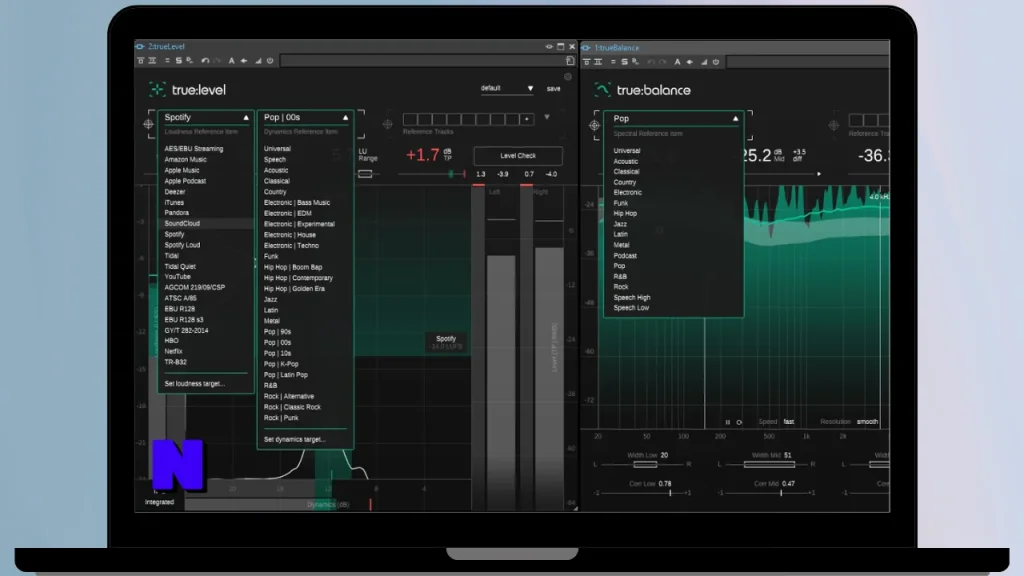Screen dimensions: 1024x576
Task: Click the A compare icon in trueLevel toolbar
Action: (x=231, y=61)
